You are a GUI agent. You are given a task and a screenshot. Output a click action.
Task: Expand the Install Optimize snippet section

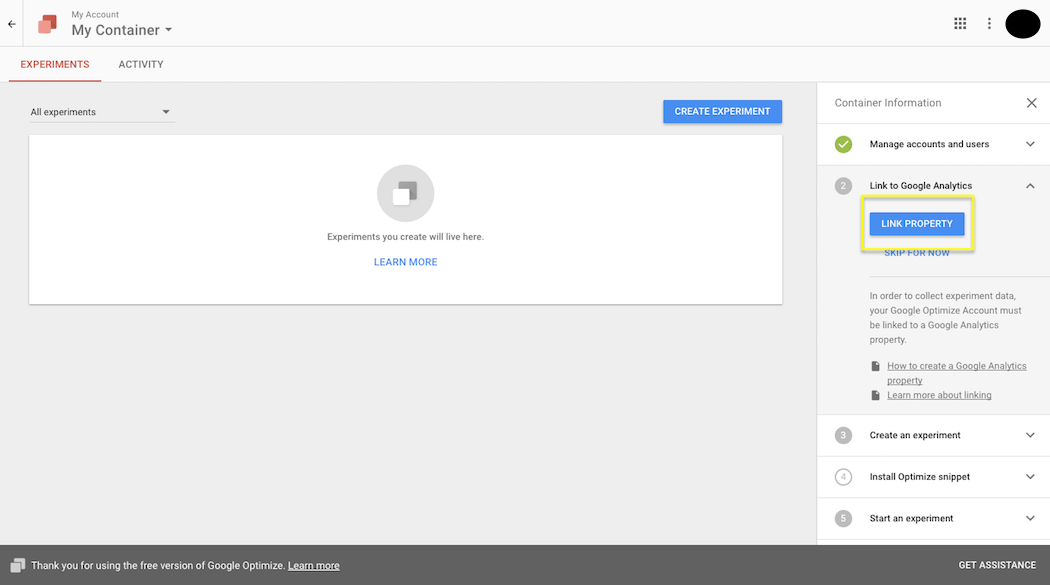tap(1030, 477)
